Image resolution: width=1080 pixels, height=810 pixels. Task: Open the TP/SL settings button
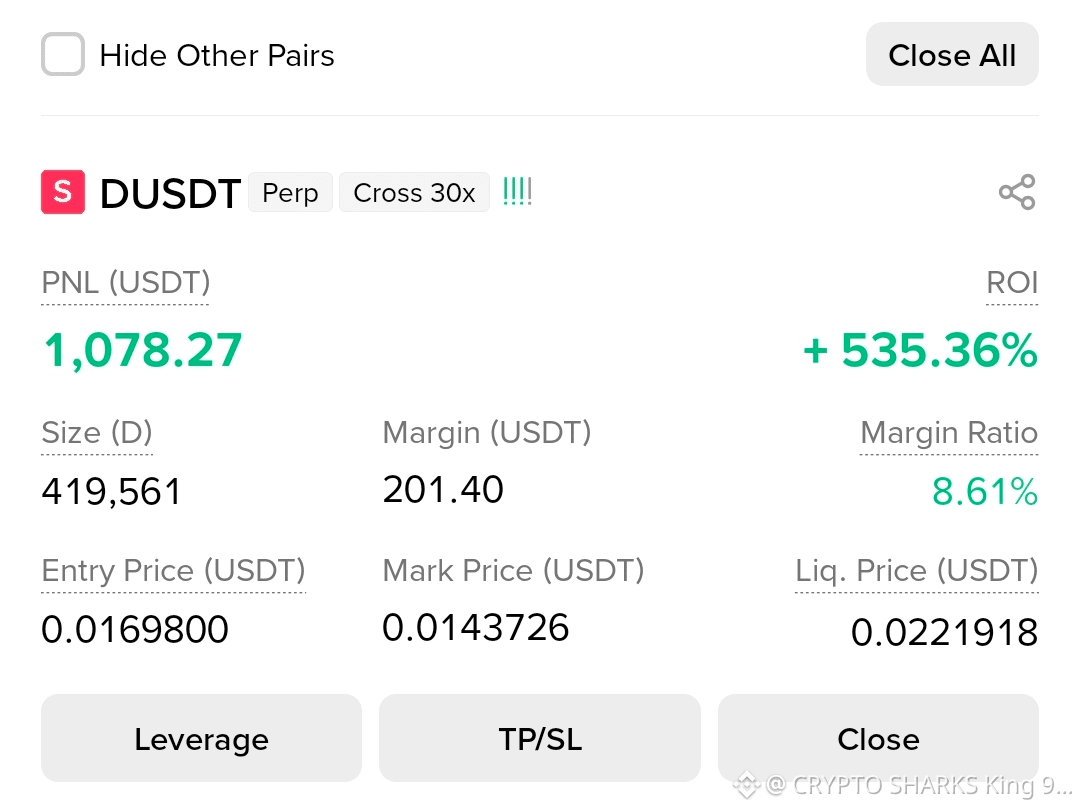point(540,738)
